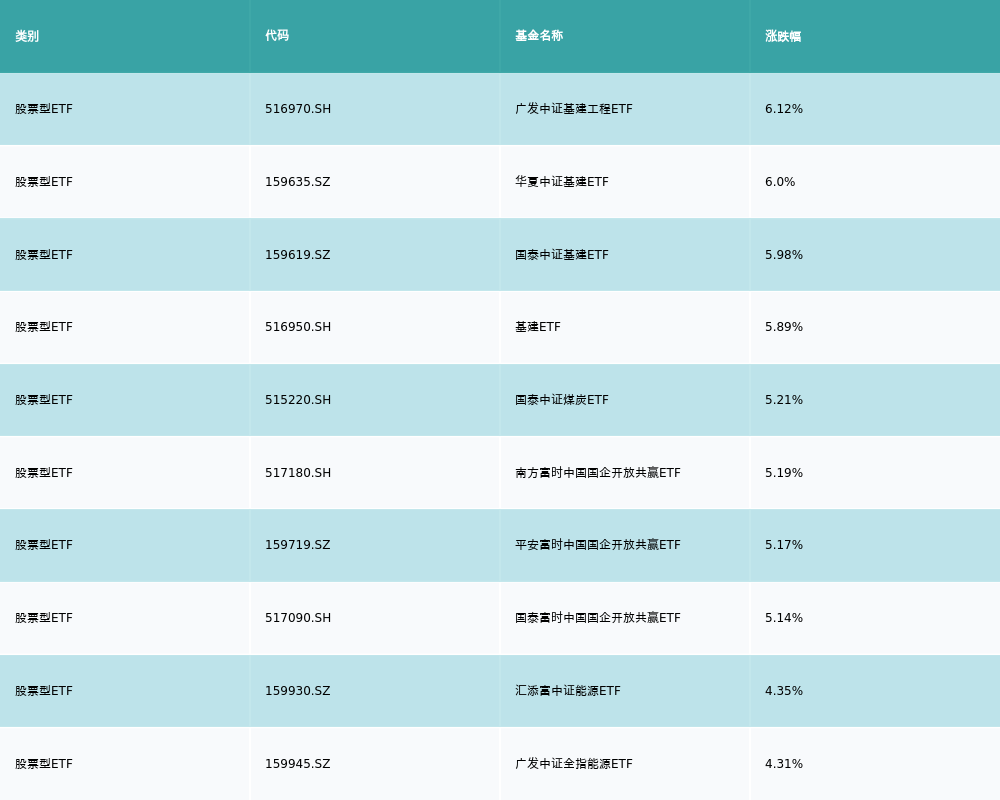
Task: Select fund name 基建ETF
Action: [x=538, y=327]
